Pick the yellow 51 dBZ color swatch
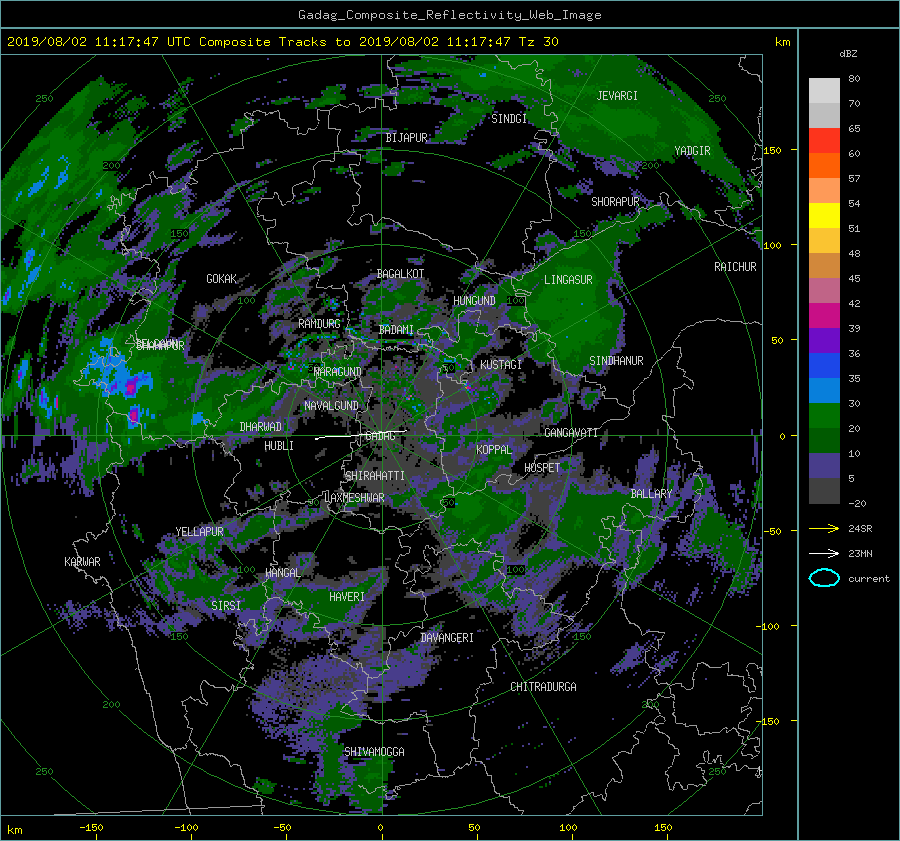Screen dimensions: 900x841 [x=824, y=216]
